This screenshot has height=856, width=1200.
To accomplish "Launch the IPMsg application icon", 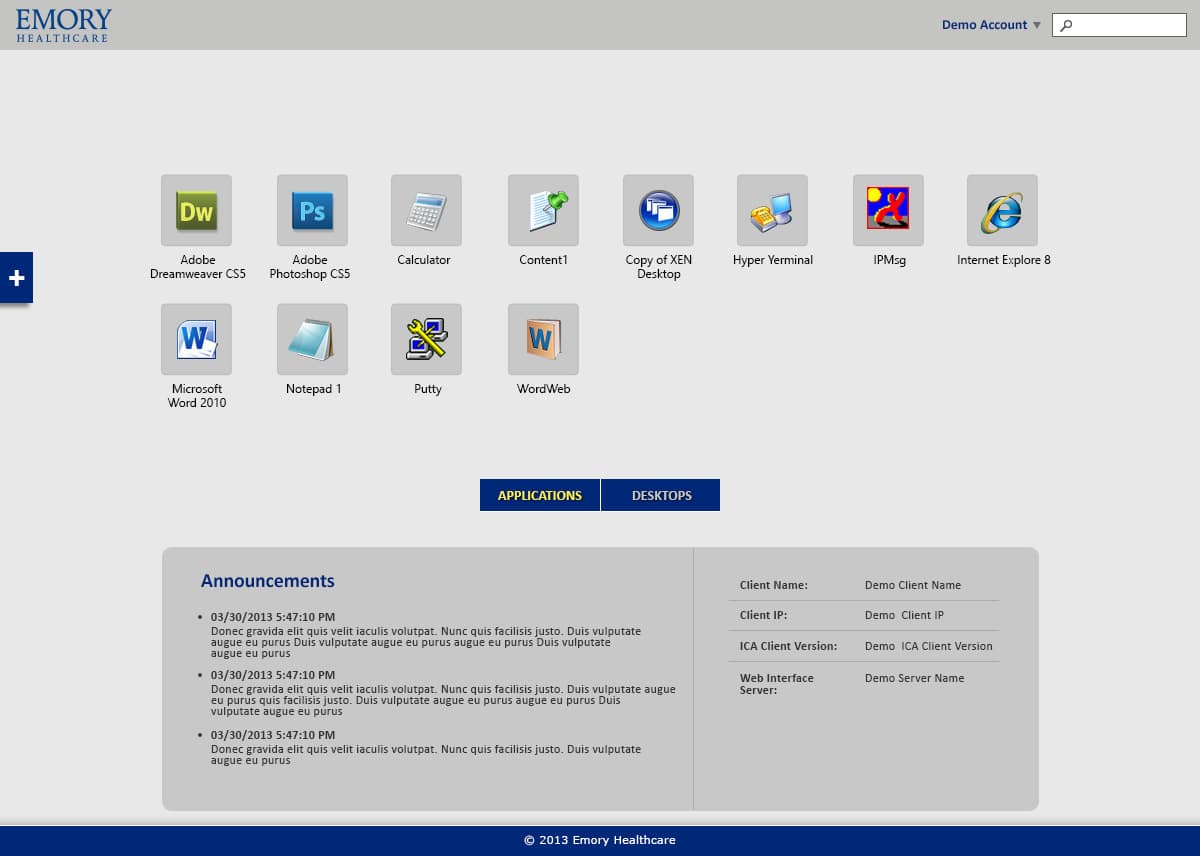I will tap(888, 210).
